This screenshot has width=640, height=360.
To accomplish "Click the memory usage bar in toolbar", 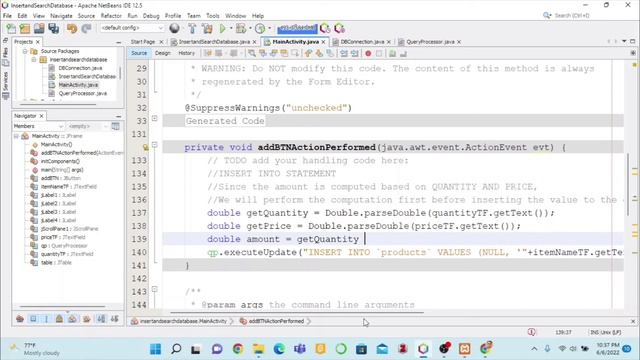I will 297,28.
